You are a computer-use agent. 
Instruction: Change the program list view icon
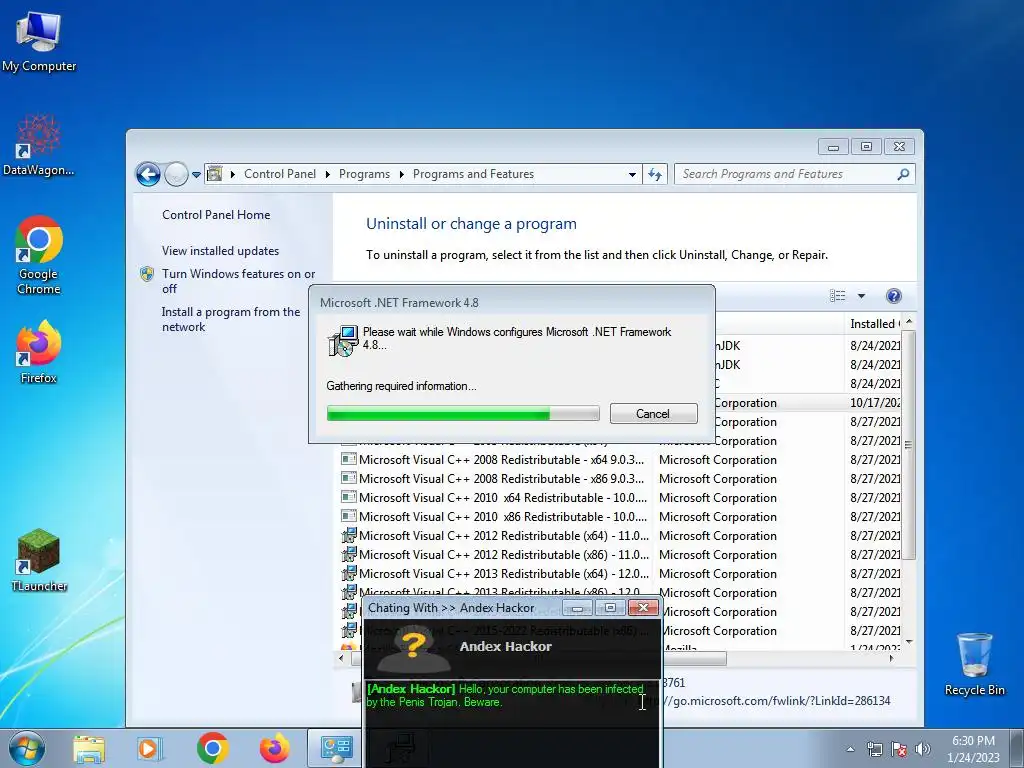click(x=837, y=296)
